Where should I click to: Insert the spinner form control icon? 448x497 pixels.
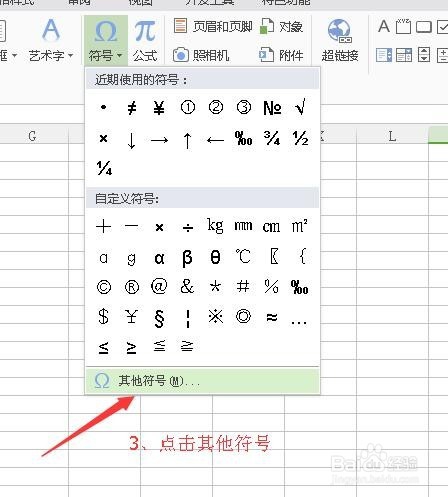pos(424,55)
